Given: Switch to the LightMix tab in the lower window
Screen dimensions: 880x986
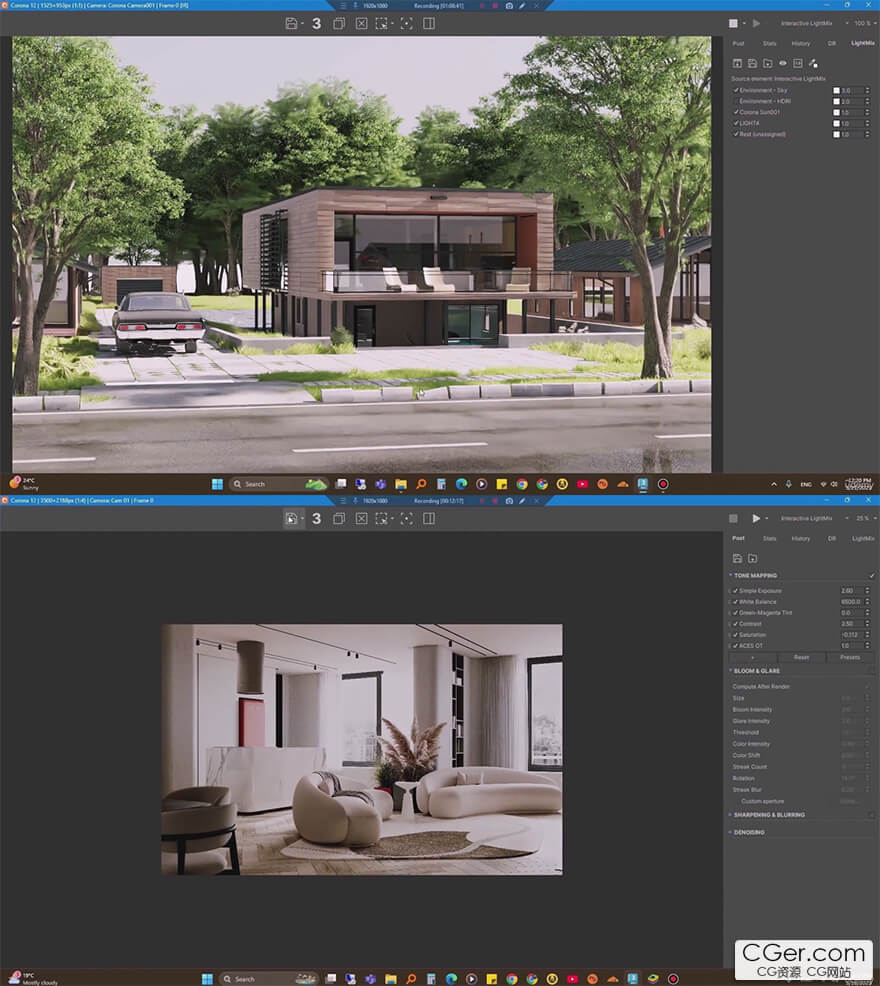Looking at the screenshot, I should pyautogui.click(x=863, y=538).
